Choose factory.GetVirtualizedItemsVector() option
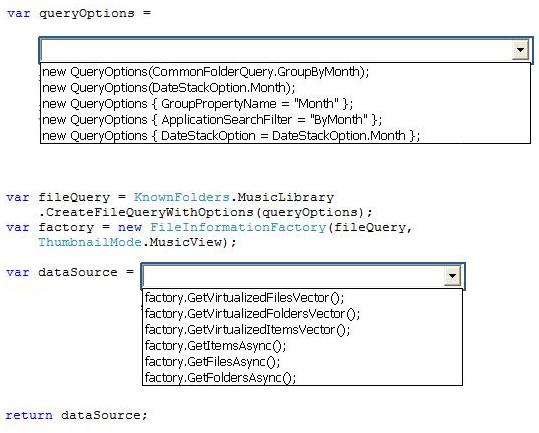Viewport: 539px width, 433px height. [x=302, y=330]
